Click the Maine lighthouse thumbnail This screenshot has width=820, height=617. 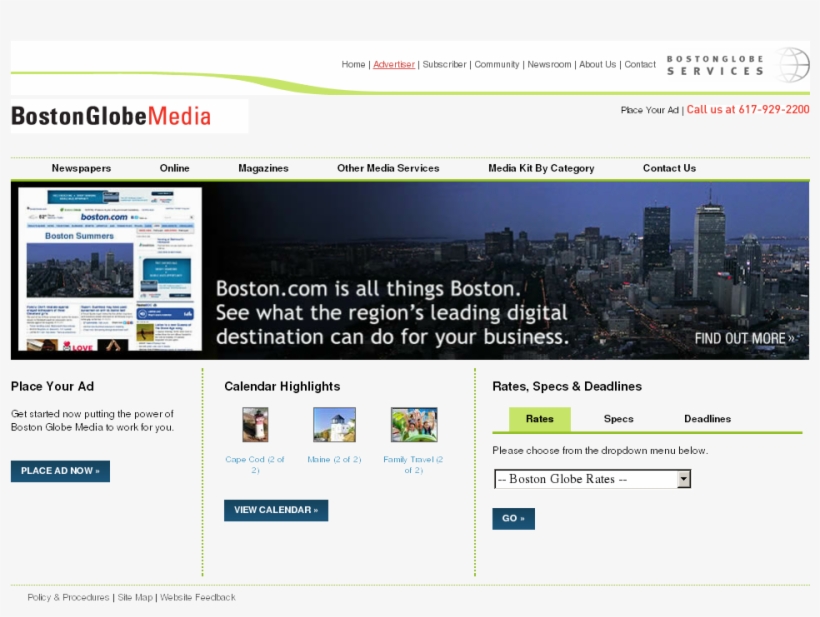[x=333, y=424]
